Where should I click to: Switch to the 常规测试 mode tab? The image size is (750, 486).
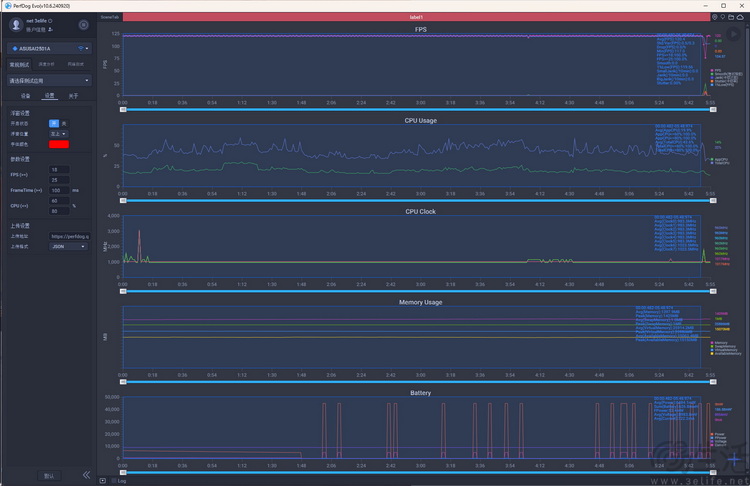click(20, 64)
